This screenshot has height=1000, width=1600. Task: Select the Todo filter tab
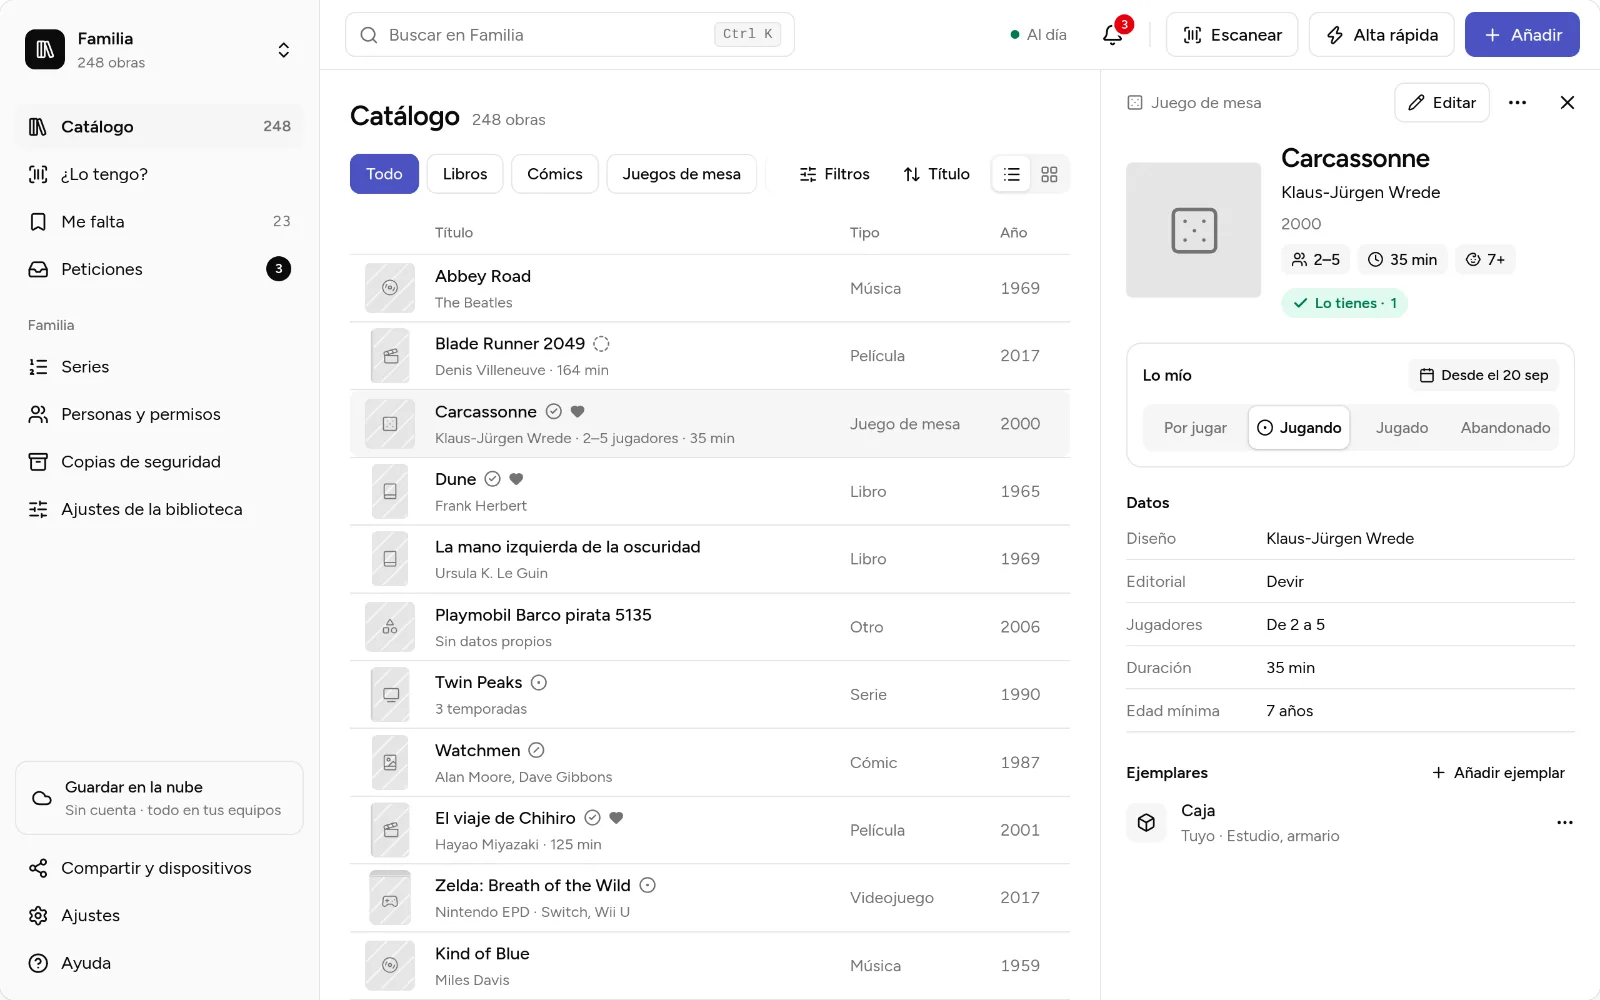pos(384,174)
